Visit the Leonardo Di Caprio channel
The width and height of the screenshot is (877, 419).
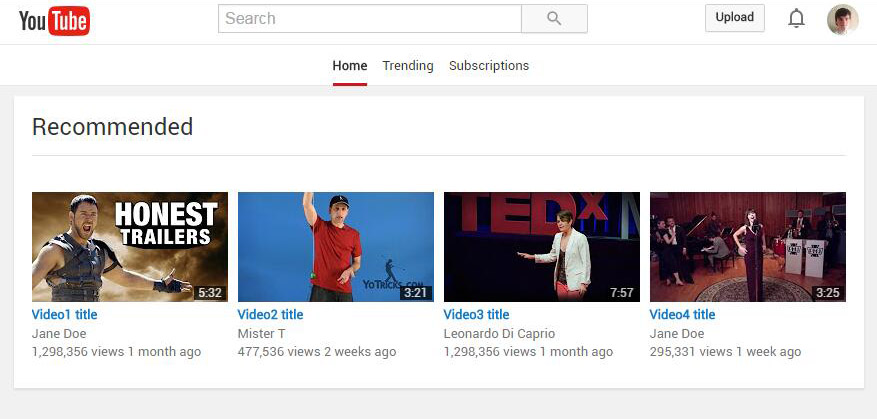[499, 334]
